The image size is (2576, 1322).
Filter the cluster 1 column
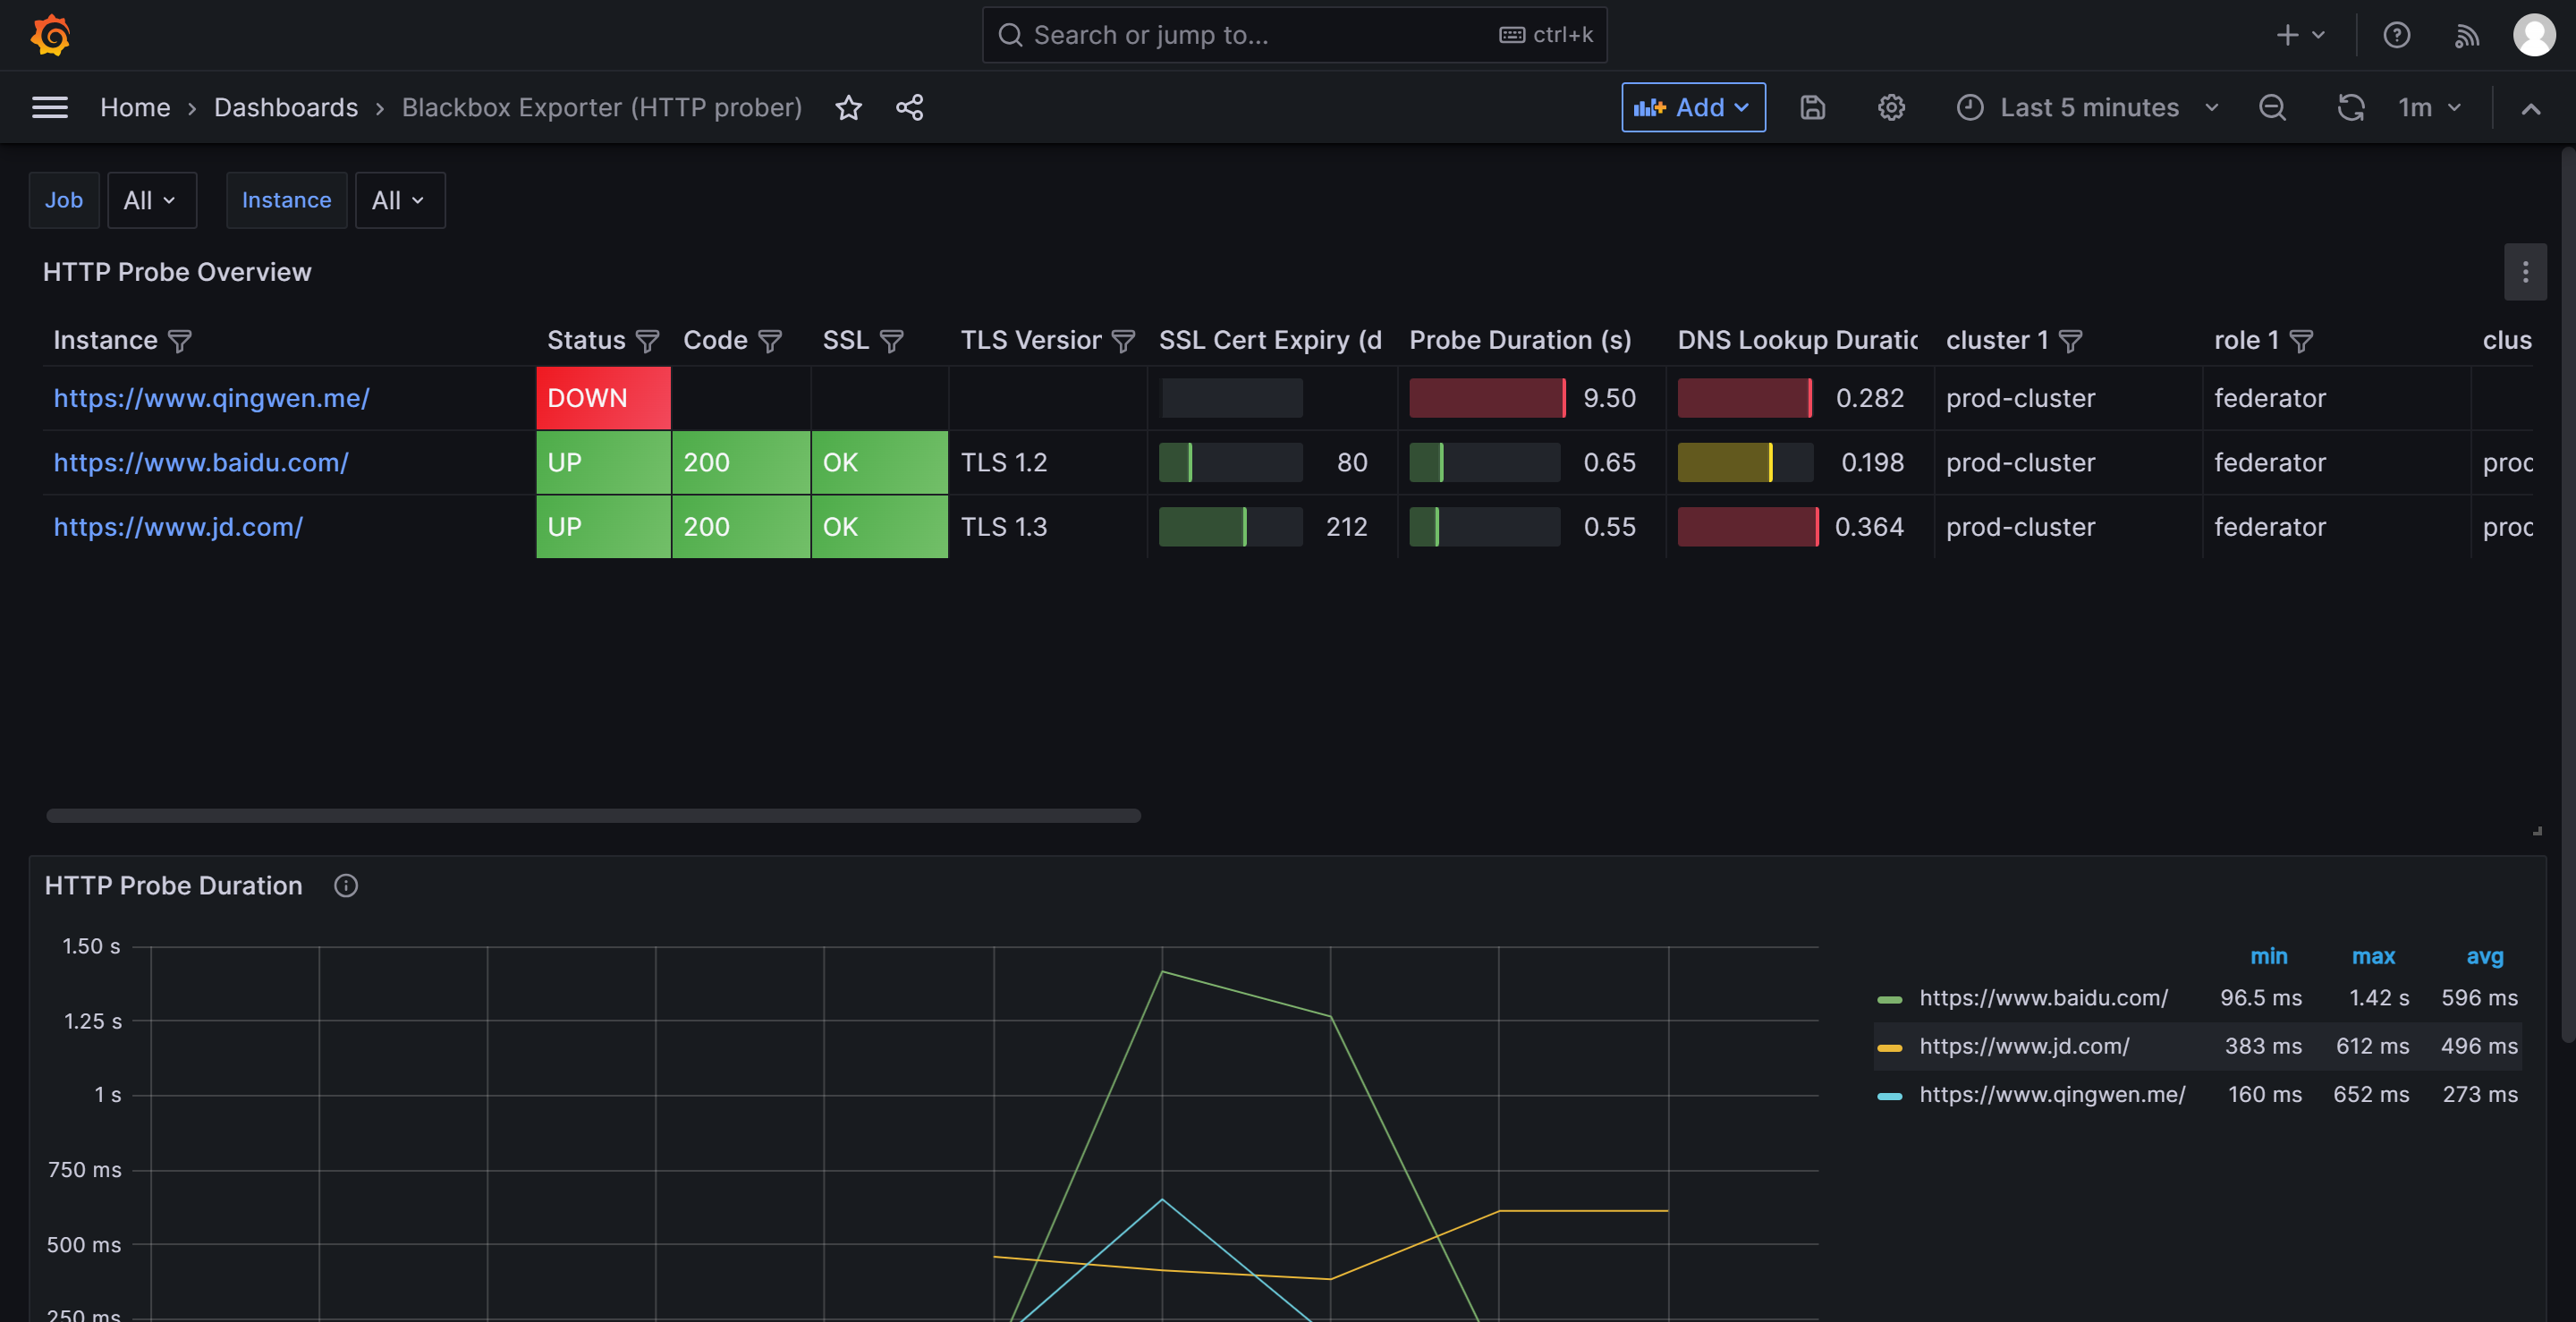click(2071, 341)
